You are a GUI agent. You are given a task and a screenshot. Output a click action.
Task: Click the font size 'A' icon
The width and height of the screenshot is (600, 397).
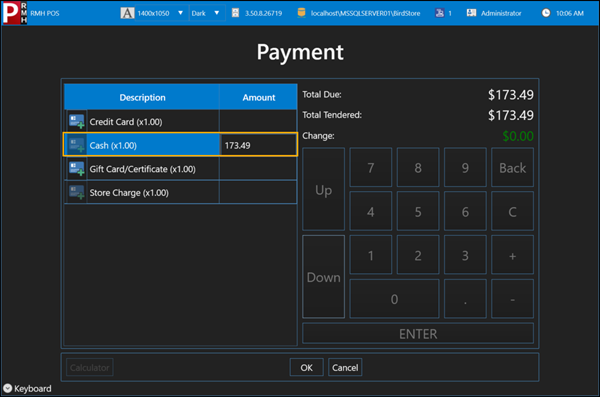(127, 13)
